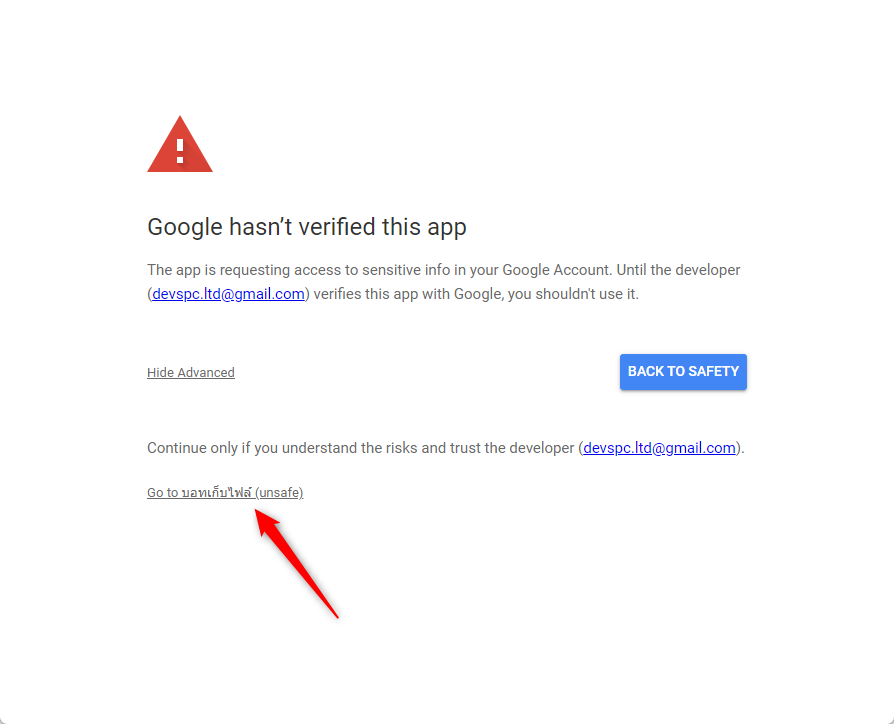
Task: Collapse the section with Hide Advanced
Action: (x=190, y=373)
